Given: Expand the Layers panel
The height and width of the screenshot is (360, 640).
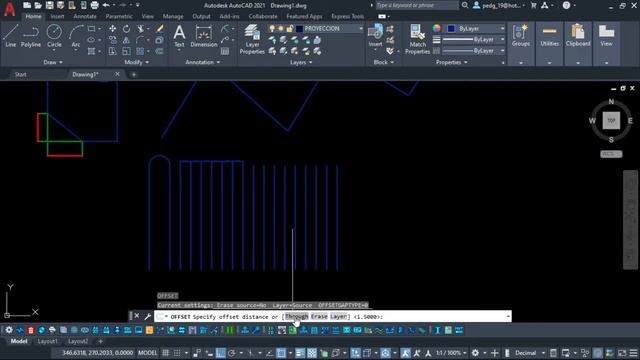Looking at the screenshot, I should pyautogui.click(x=301, y=62).
